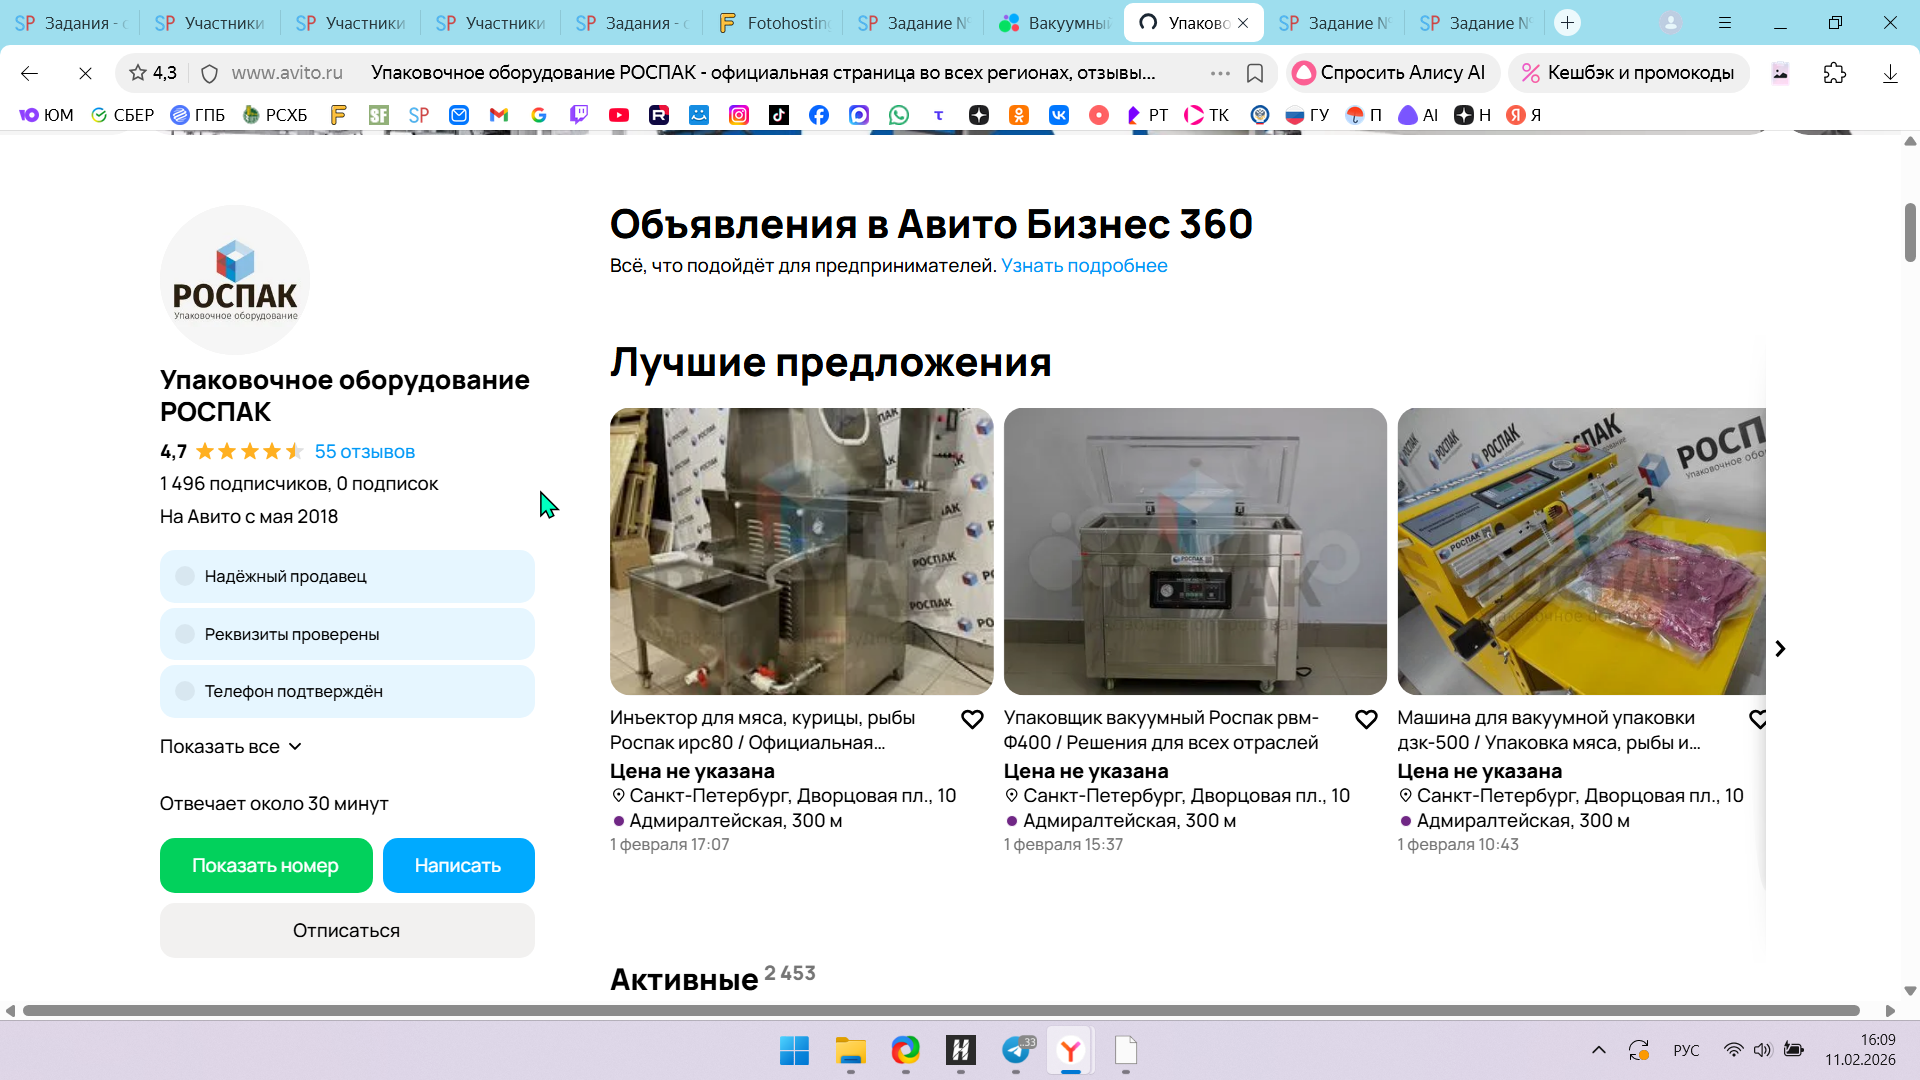Image resolution: width=1920 pixels, height=1080 pixels.
Task: Open Telegram from Windows taskbar
Action: coord(1016,1050)
